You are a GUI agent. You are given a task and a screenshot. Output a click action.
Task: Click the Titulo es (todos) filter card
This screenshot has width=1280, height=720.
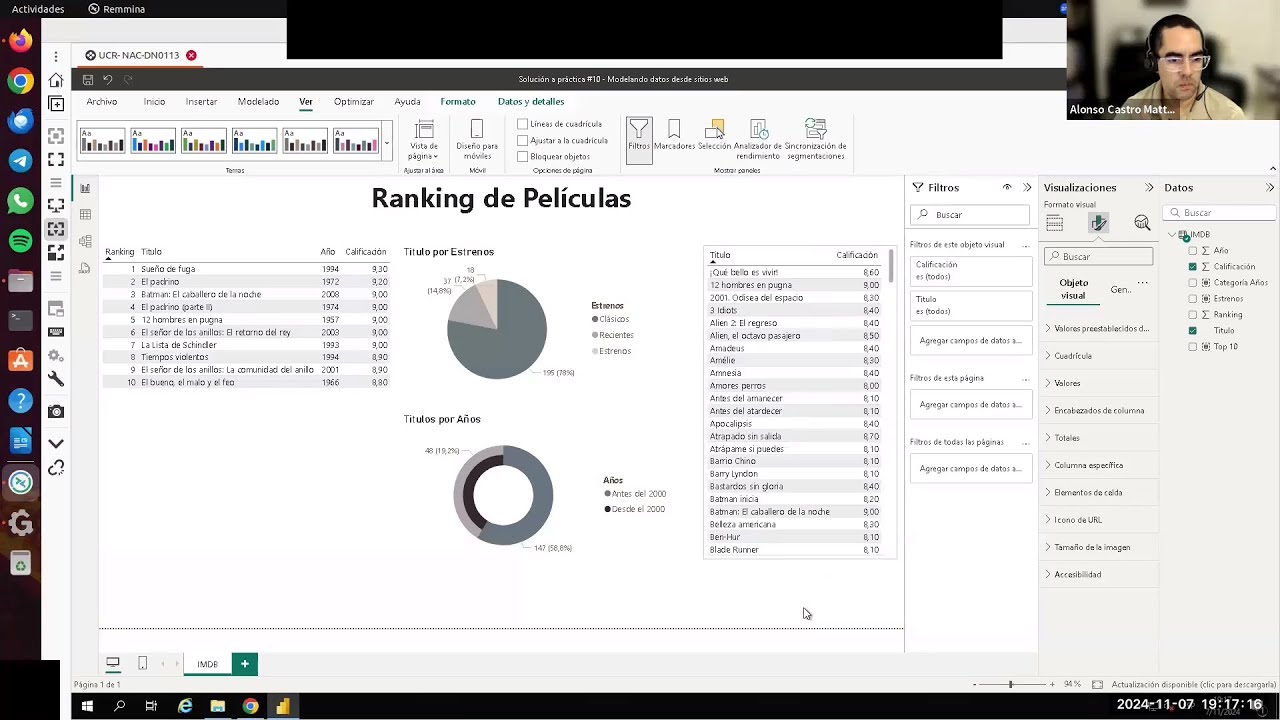coord(970,305)
